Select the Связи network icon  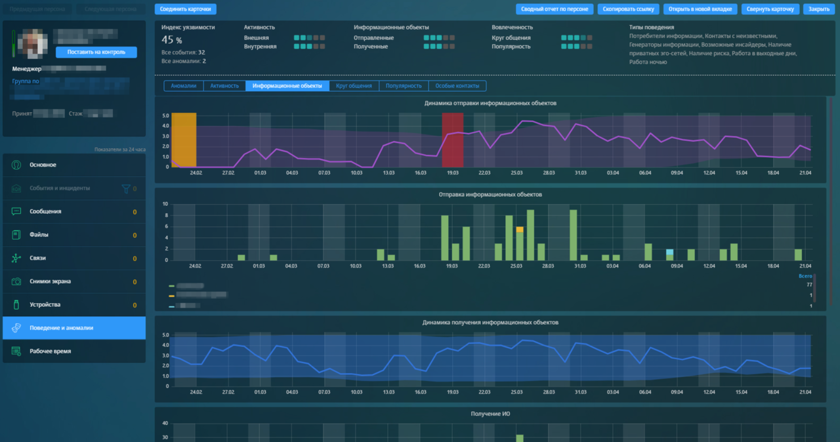[16, 258]
